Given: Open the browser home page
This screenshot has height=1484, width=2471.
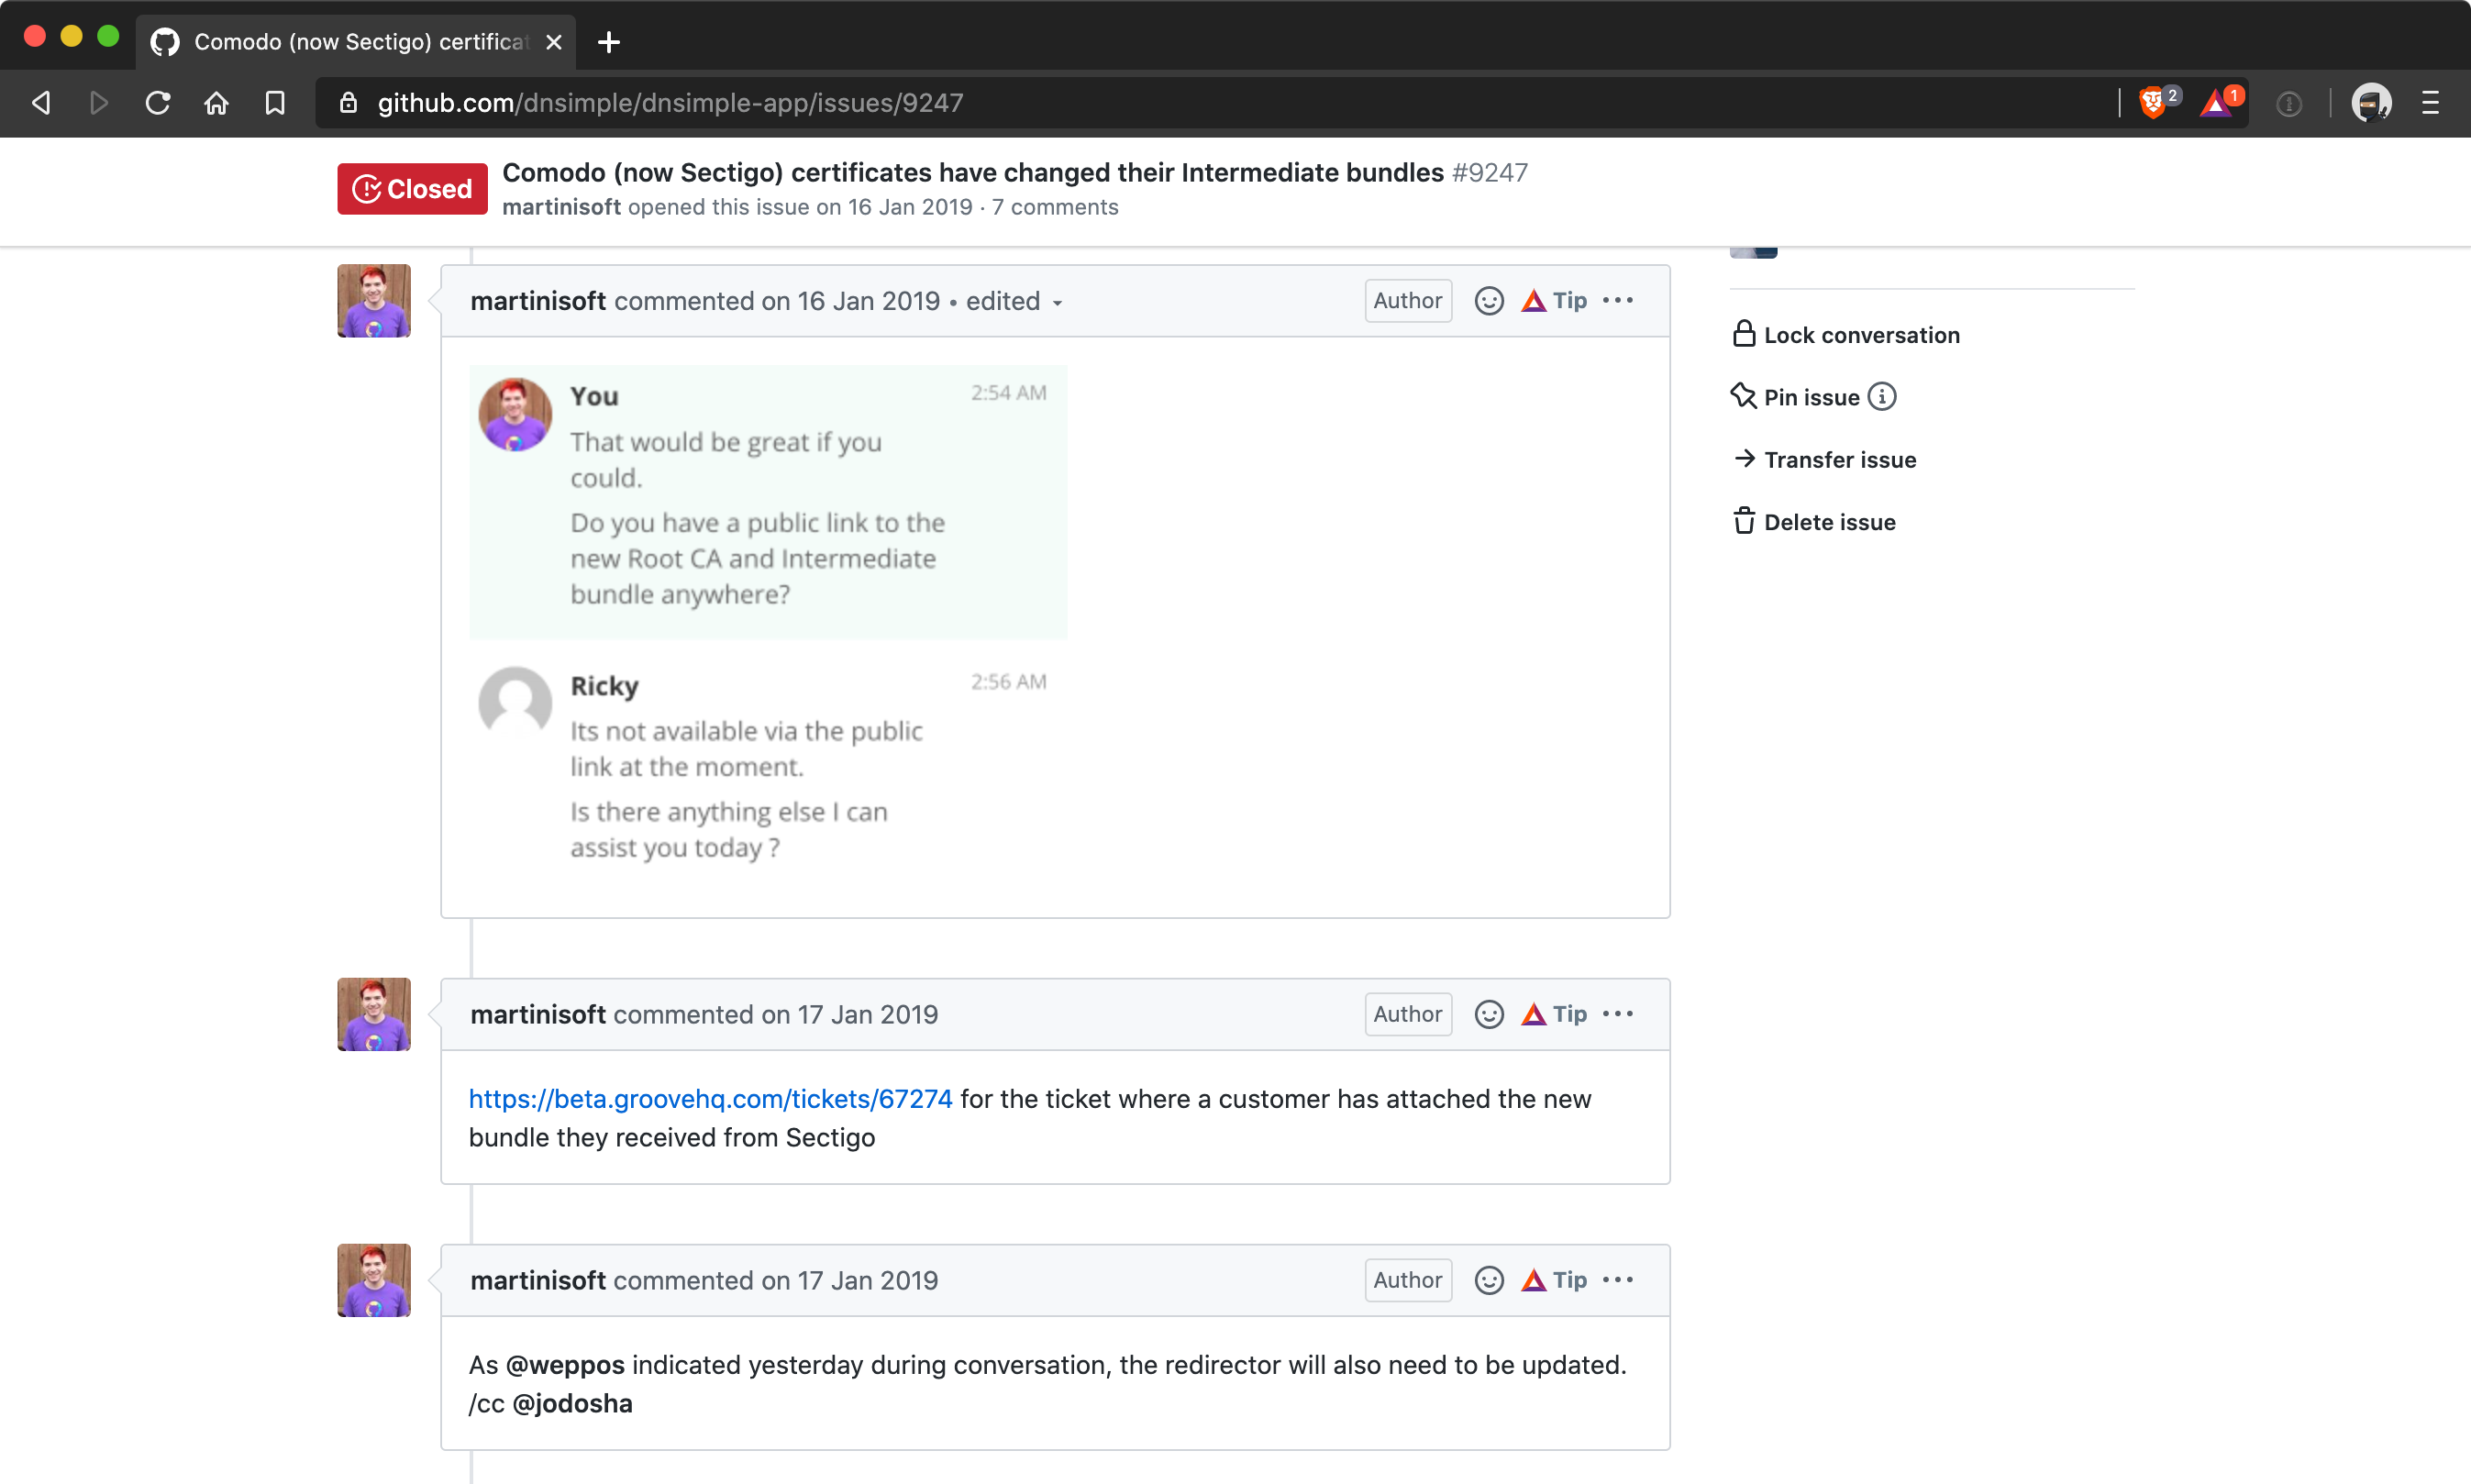Looking at the screenshot, I should click(x=216, y=103).
